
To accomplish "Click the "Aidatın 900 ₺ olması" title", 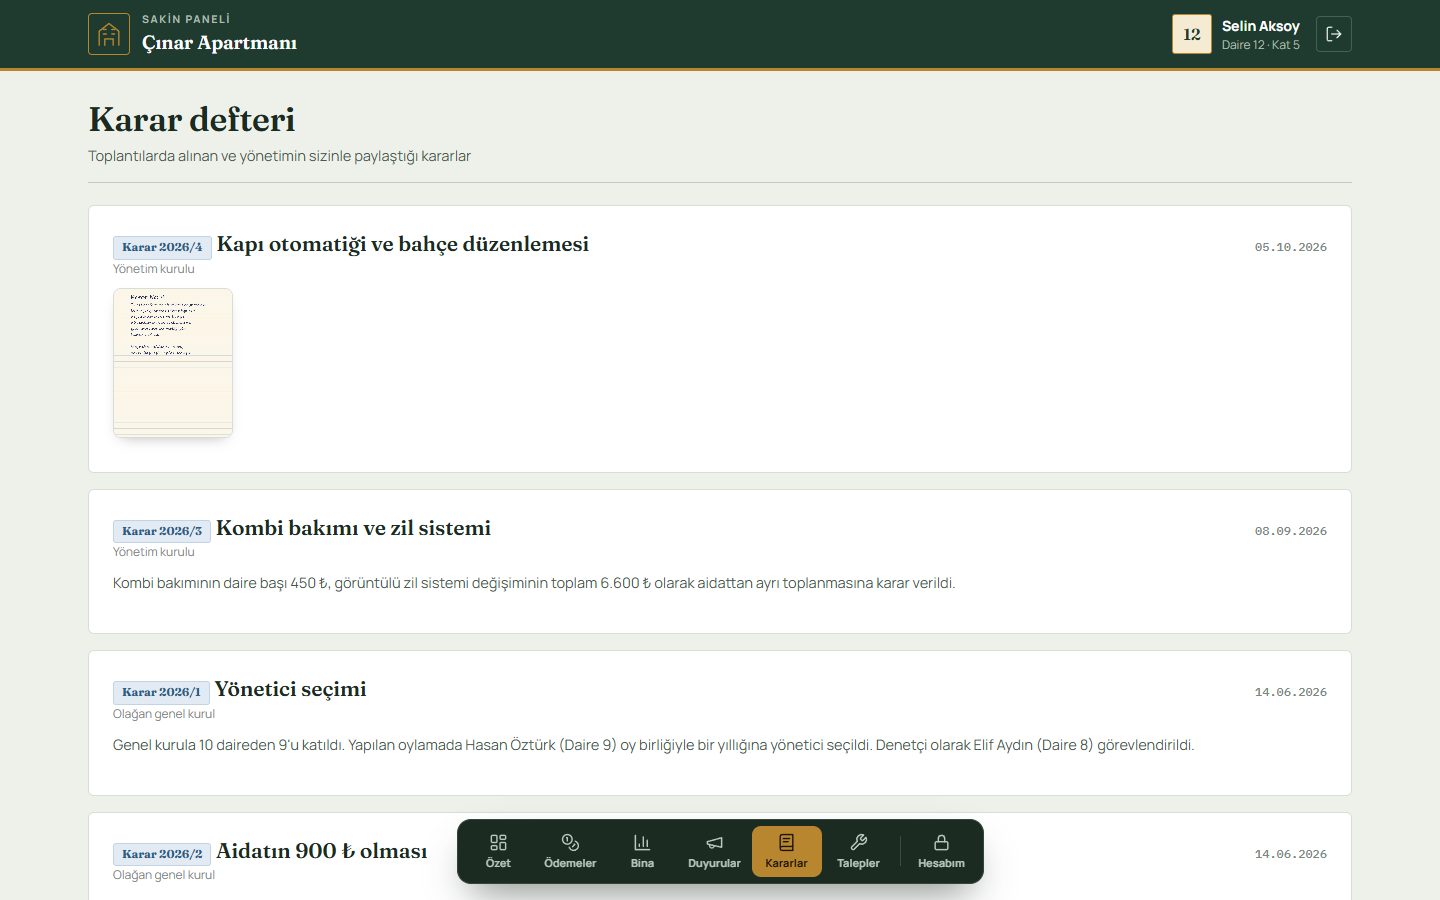I will (x=322, y=851).
